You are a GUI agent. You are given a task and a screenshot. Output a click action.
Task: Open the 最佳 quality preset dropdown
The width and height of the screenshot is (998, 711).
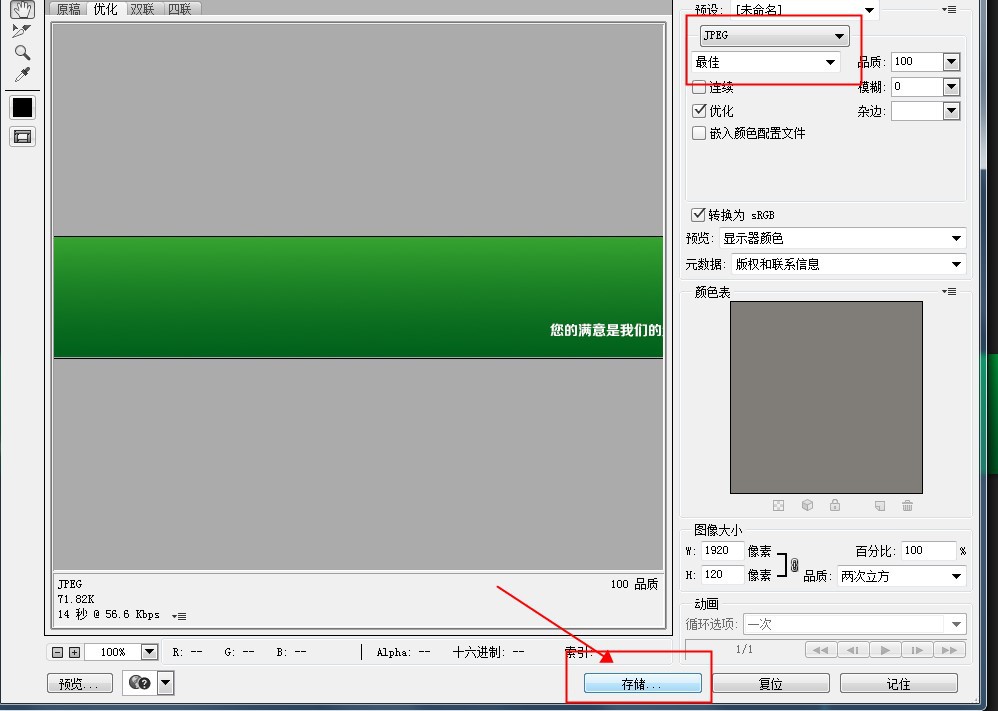(766, 62)
